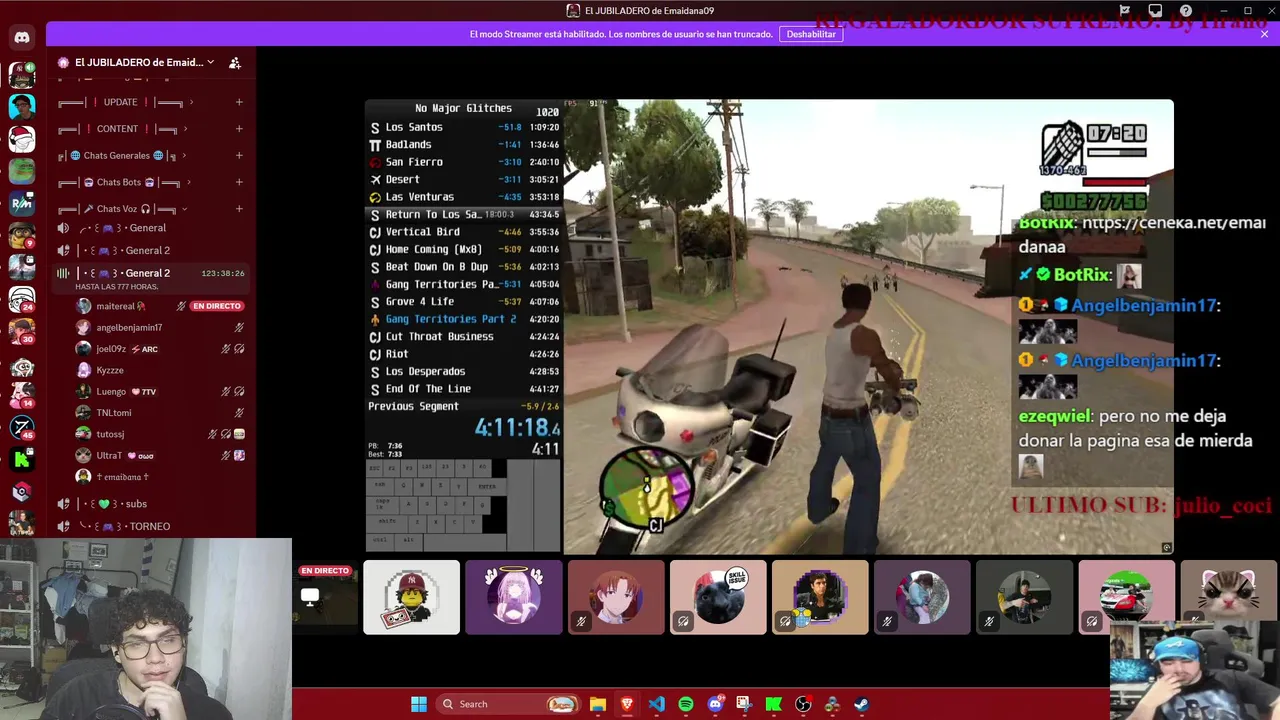Open Windows Start menu
The height and width of the screenshot is (720, 1280).
click(419, 704)
